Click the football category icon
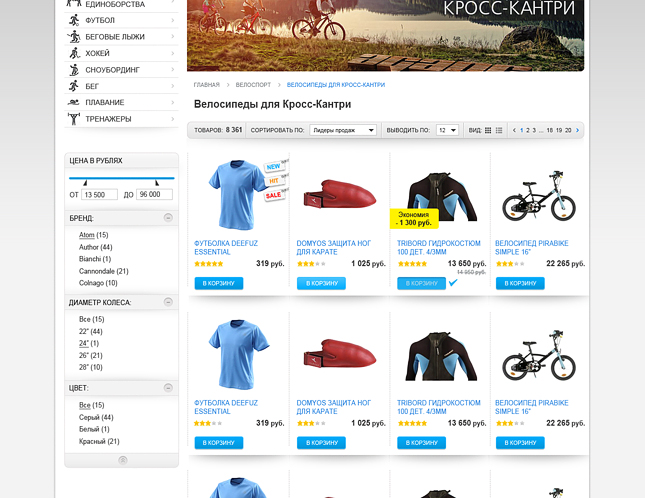 (x=74, y=20)
